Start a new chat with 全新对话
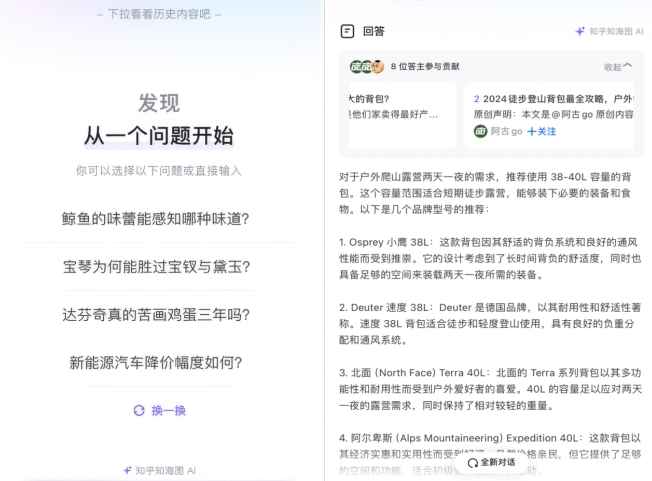This screenshot has width=652, height=481. point(491,462)
